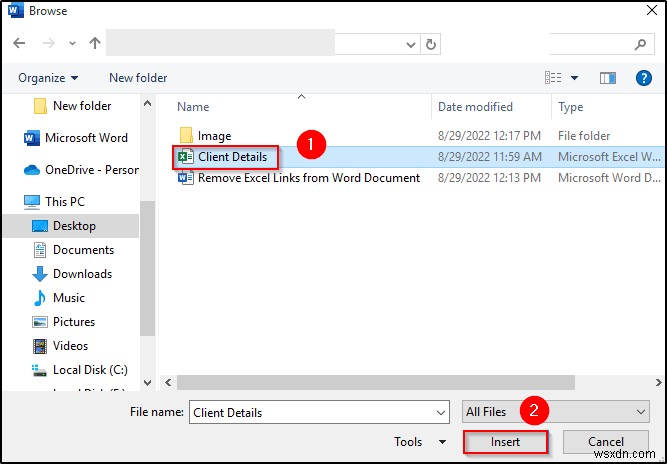Select Desktop in navigation pane

pos(71,226)
